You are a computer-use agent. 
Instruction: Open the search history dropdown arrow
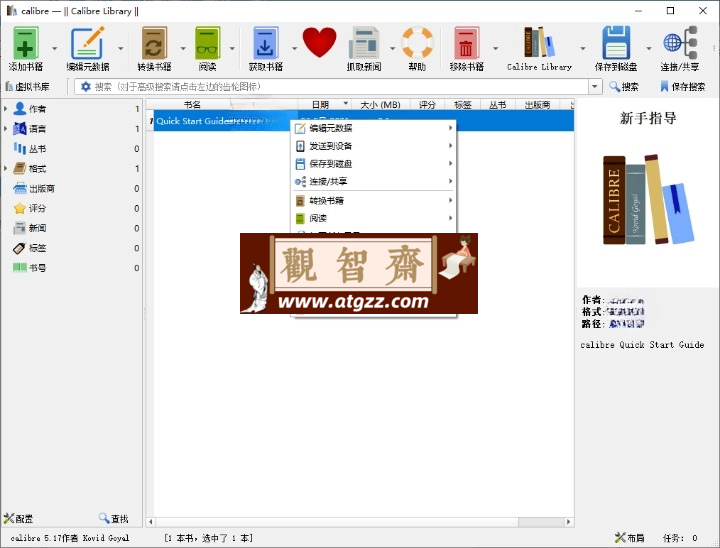click(595, 86)
